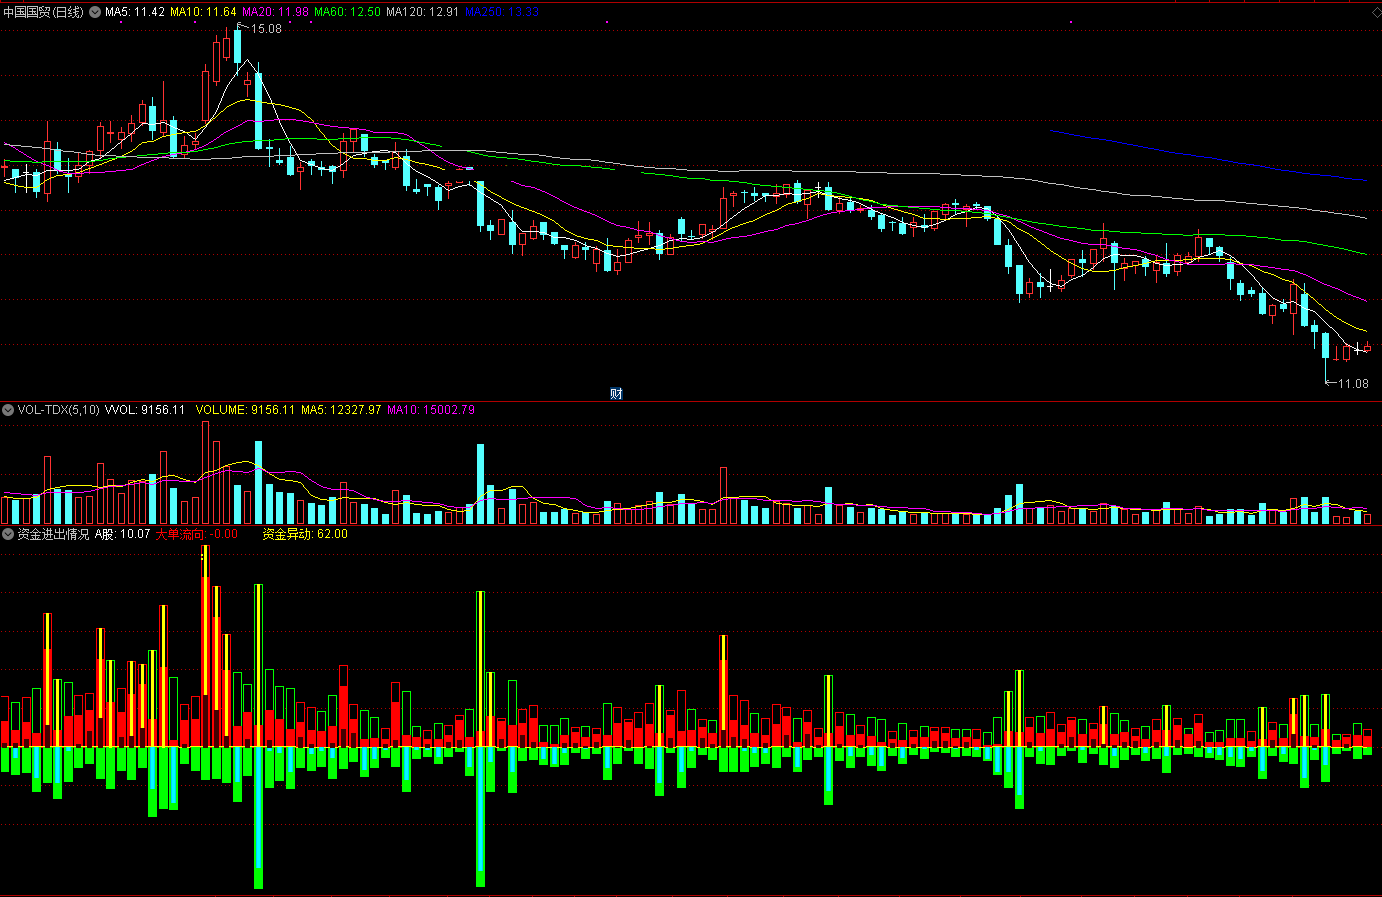Select the MA20: 11.98 label
Image resolution: width=1382 pixels, height=897 pixels.
[275, 12]
